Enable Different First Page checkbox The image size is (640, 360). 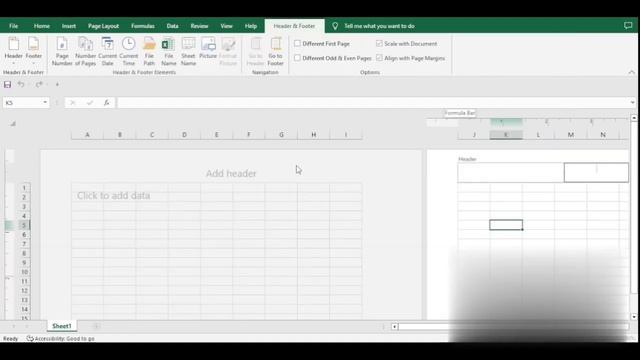click(x=297, y=43)
